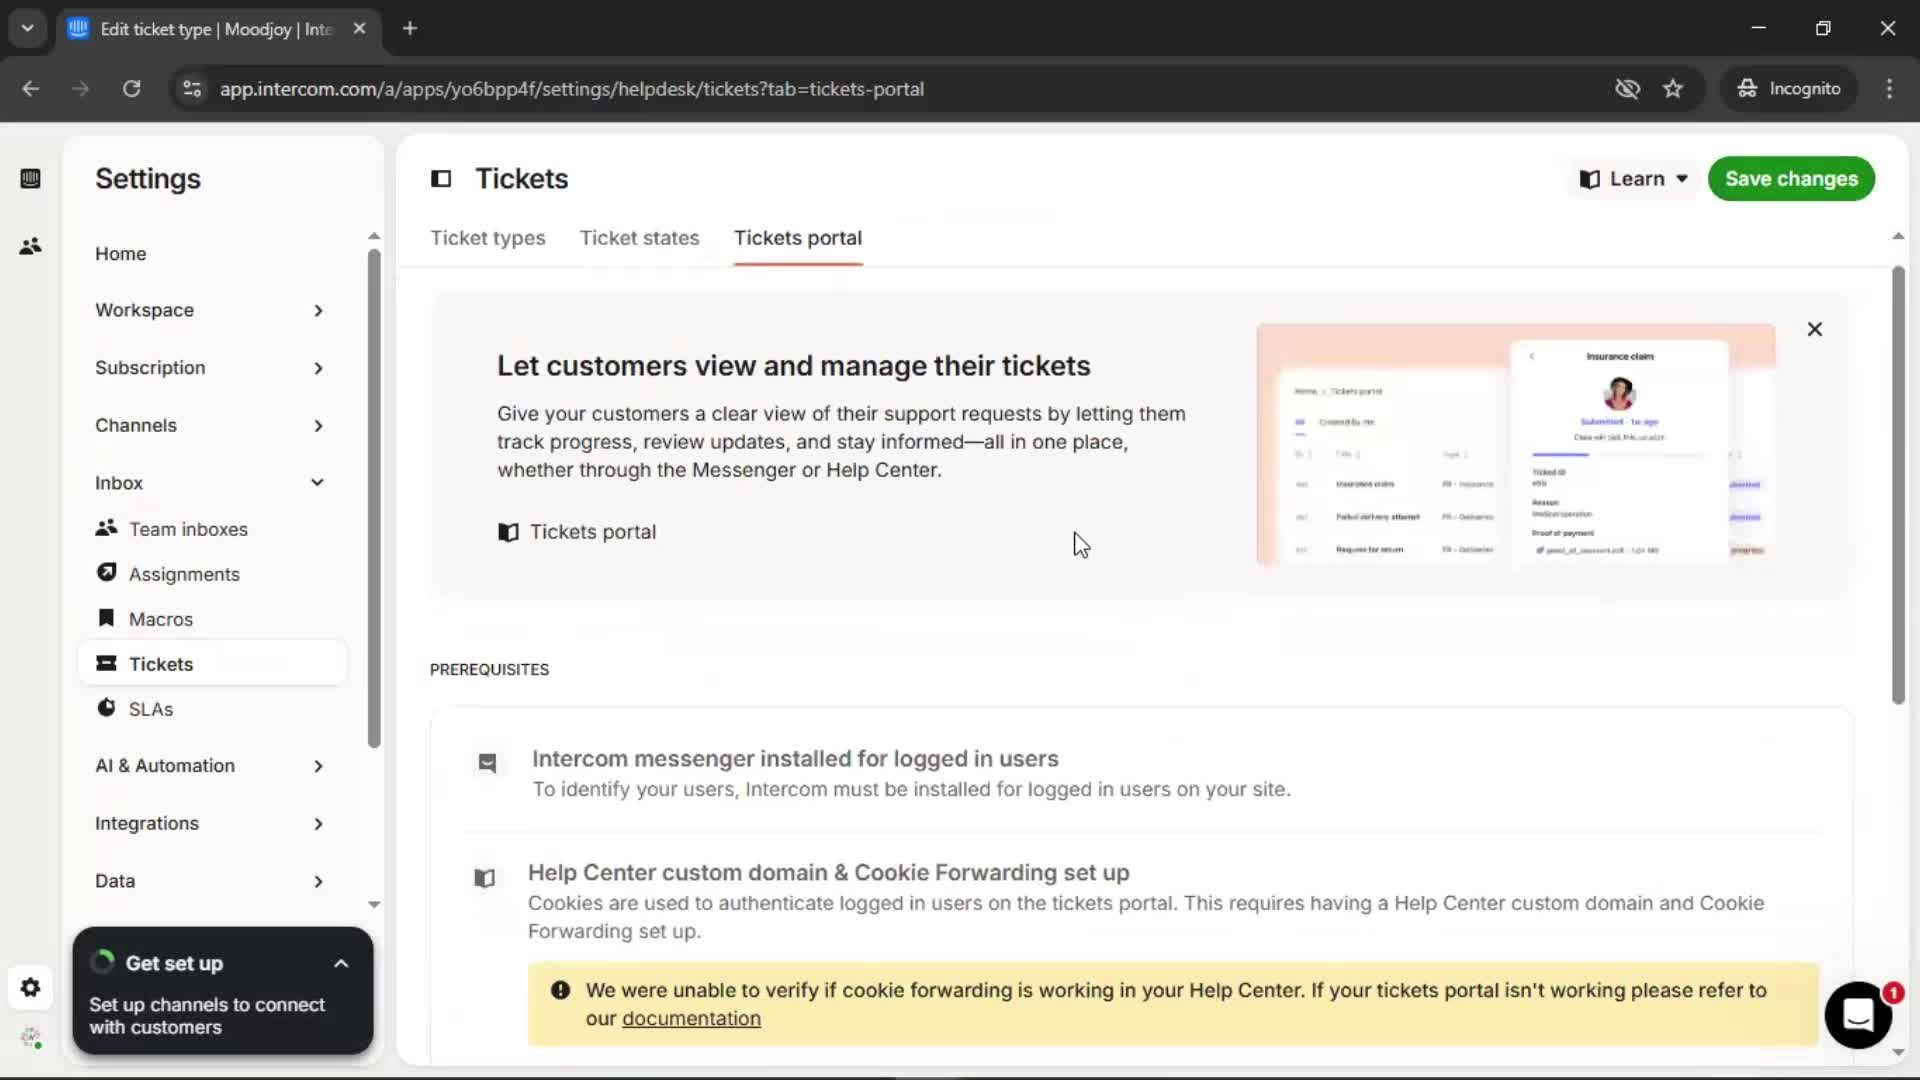
Task: Close the Edit ticket type browser tab
Action: point(359,29)
